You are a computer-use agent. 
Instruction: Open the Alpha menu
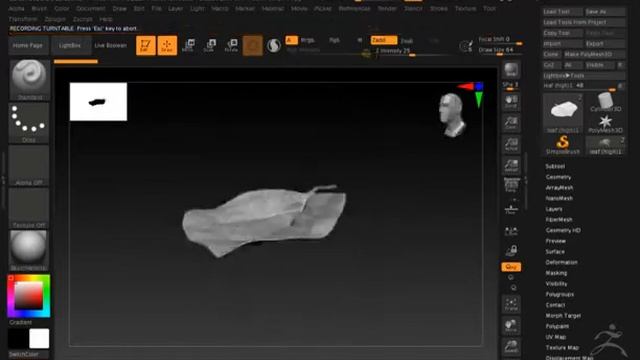pyautogui.click(x=17, y=9)
